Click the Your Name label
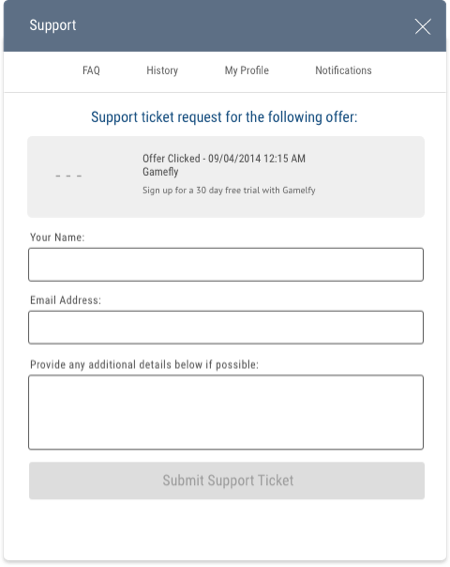 pos(57,237)
